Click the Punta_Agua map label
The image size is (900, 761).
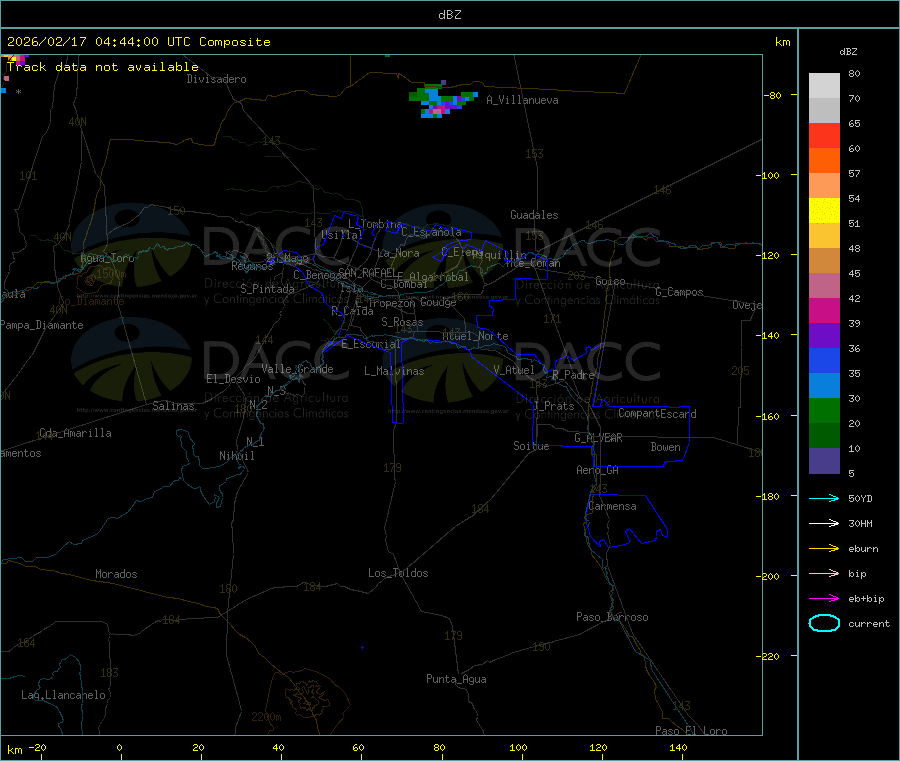pos(456,679)
